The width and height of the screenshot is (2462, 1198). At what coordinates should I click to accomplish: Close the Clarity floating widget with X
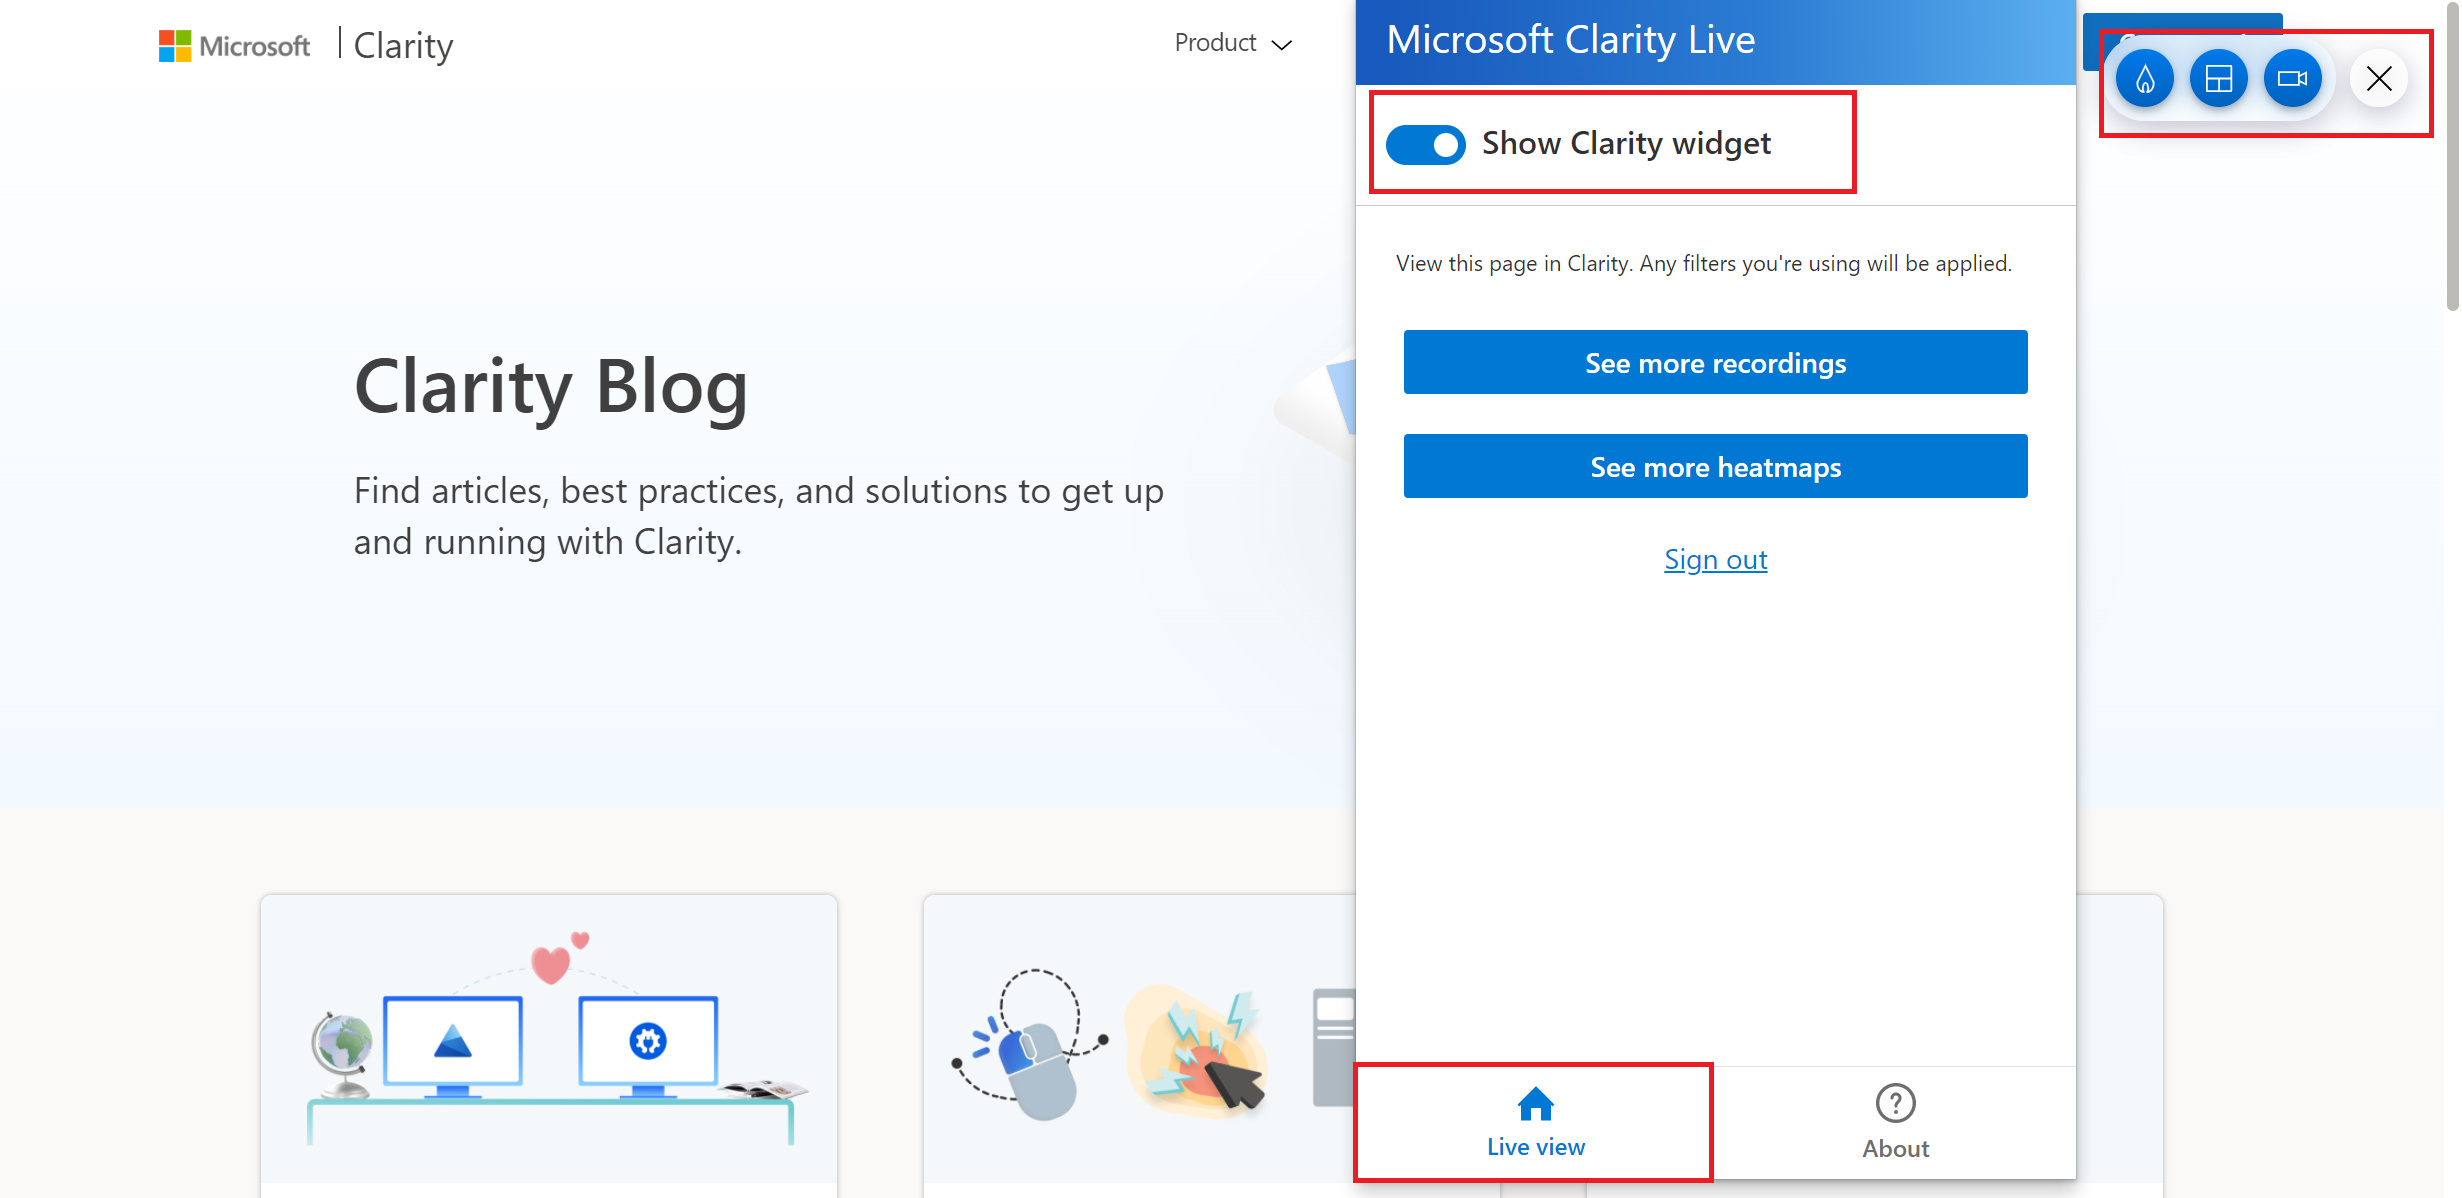[2379, 79]
